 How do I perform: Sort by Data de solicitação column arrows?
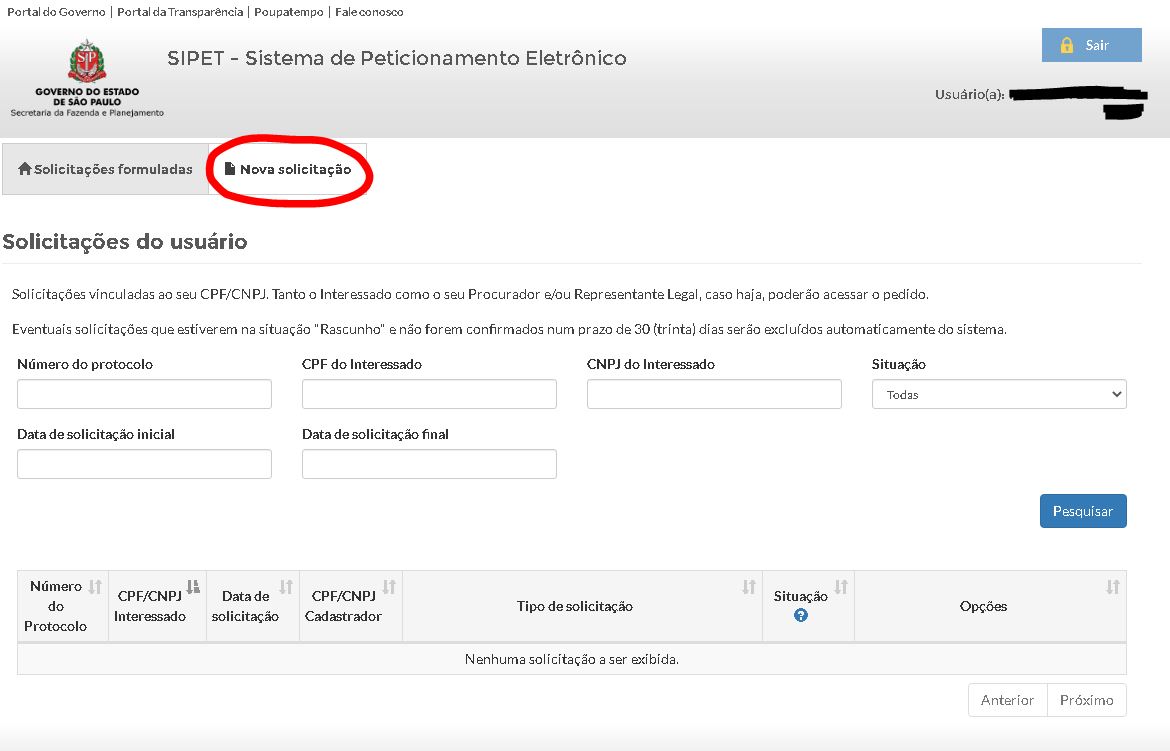tap(286, 587)
